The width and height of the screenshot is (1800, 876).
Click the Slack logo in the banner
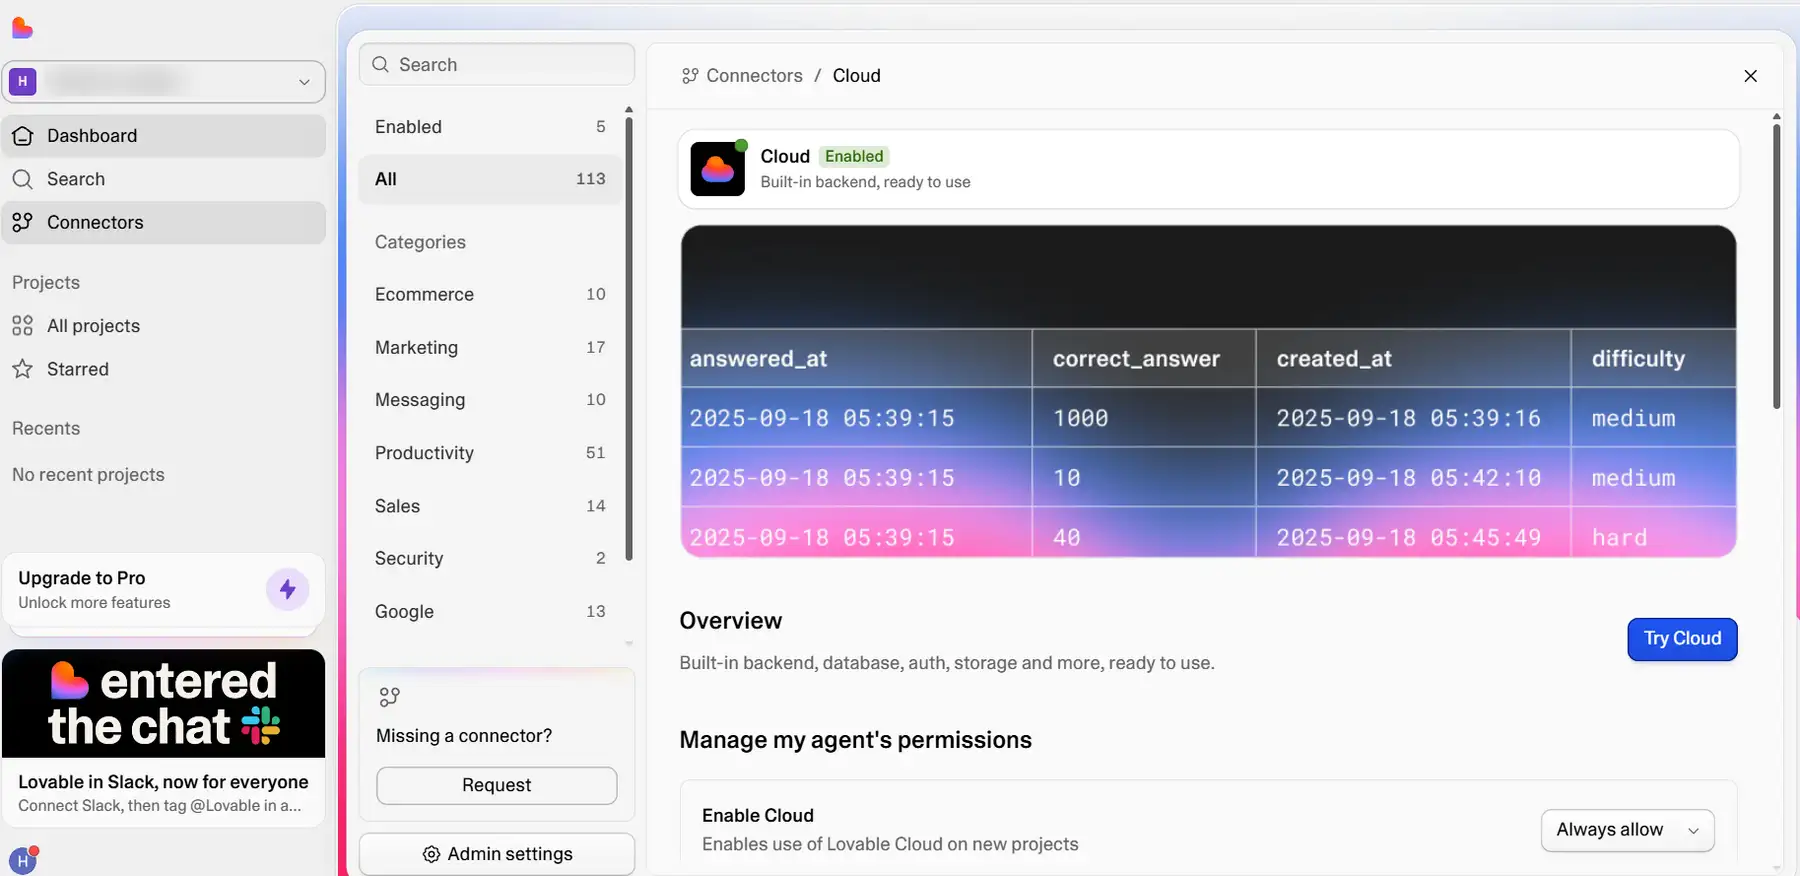pyautogui.click(x=261, y=726)
